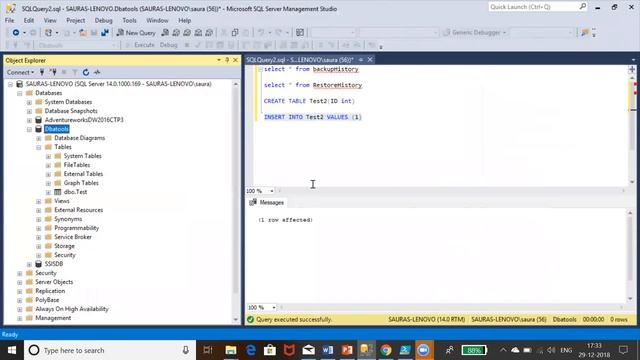This screenshot has width=640, height=360.
Task: Click the Windows Start button
Action: click(11, 350)
